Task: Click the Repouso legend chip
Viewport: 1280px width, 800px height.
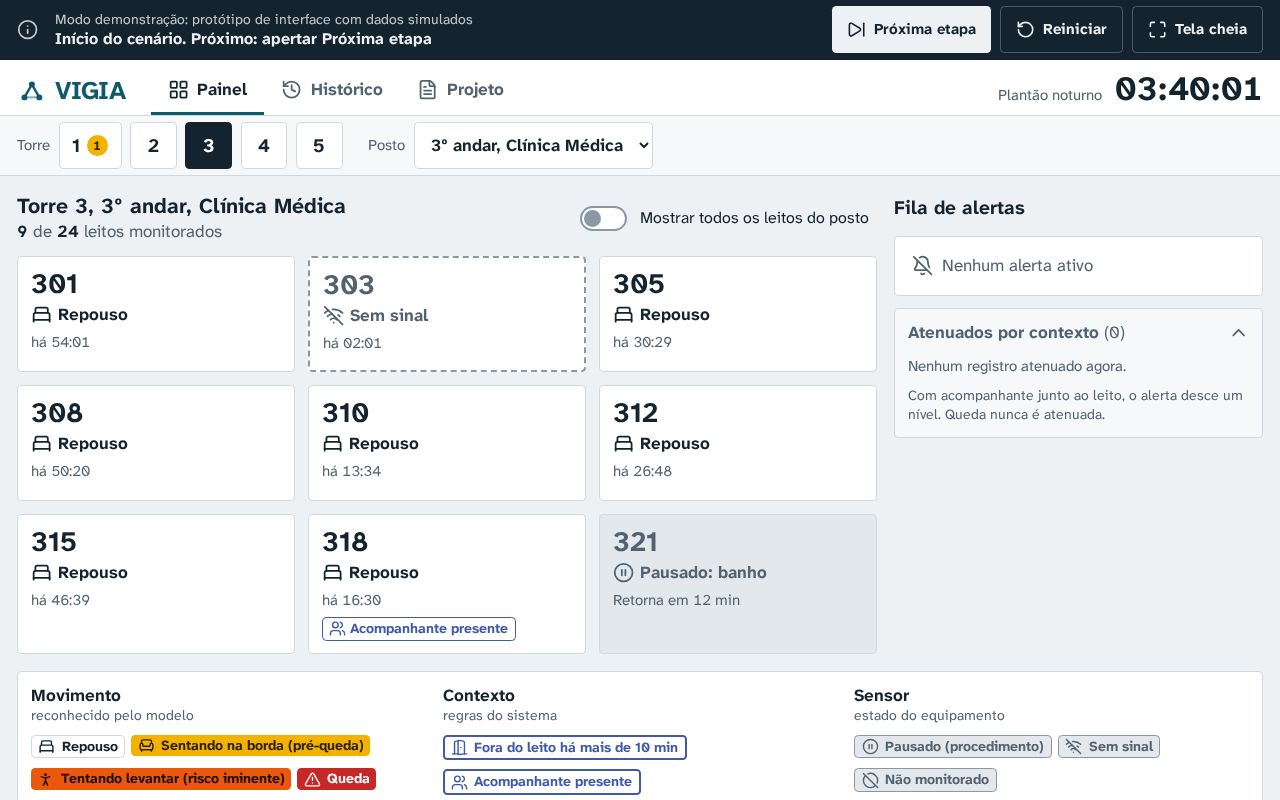Action: pyautogui.click(x=78, y=747)
